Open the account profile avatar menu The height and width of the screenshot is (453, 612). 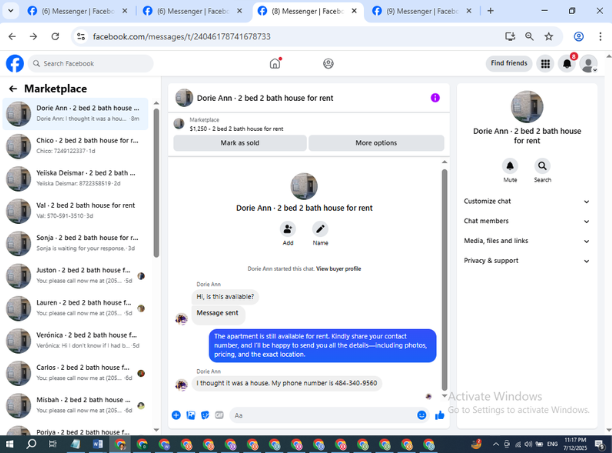tap(589, 63)
